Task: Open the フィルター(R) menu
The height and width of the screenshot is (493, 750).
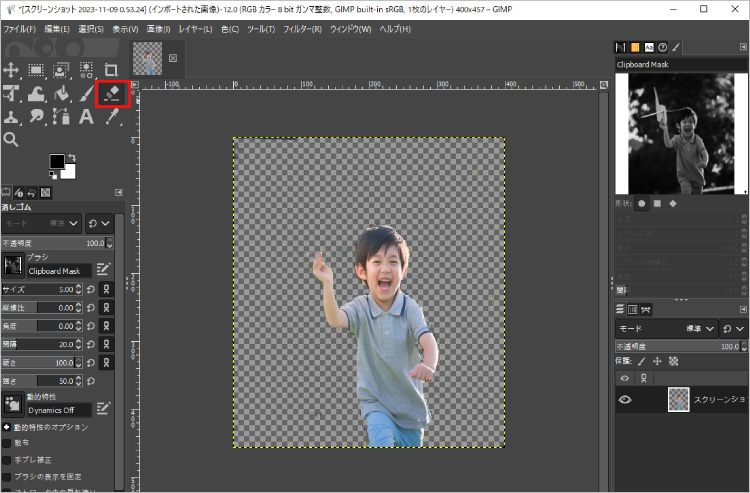Action: (x=303, y=28)
